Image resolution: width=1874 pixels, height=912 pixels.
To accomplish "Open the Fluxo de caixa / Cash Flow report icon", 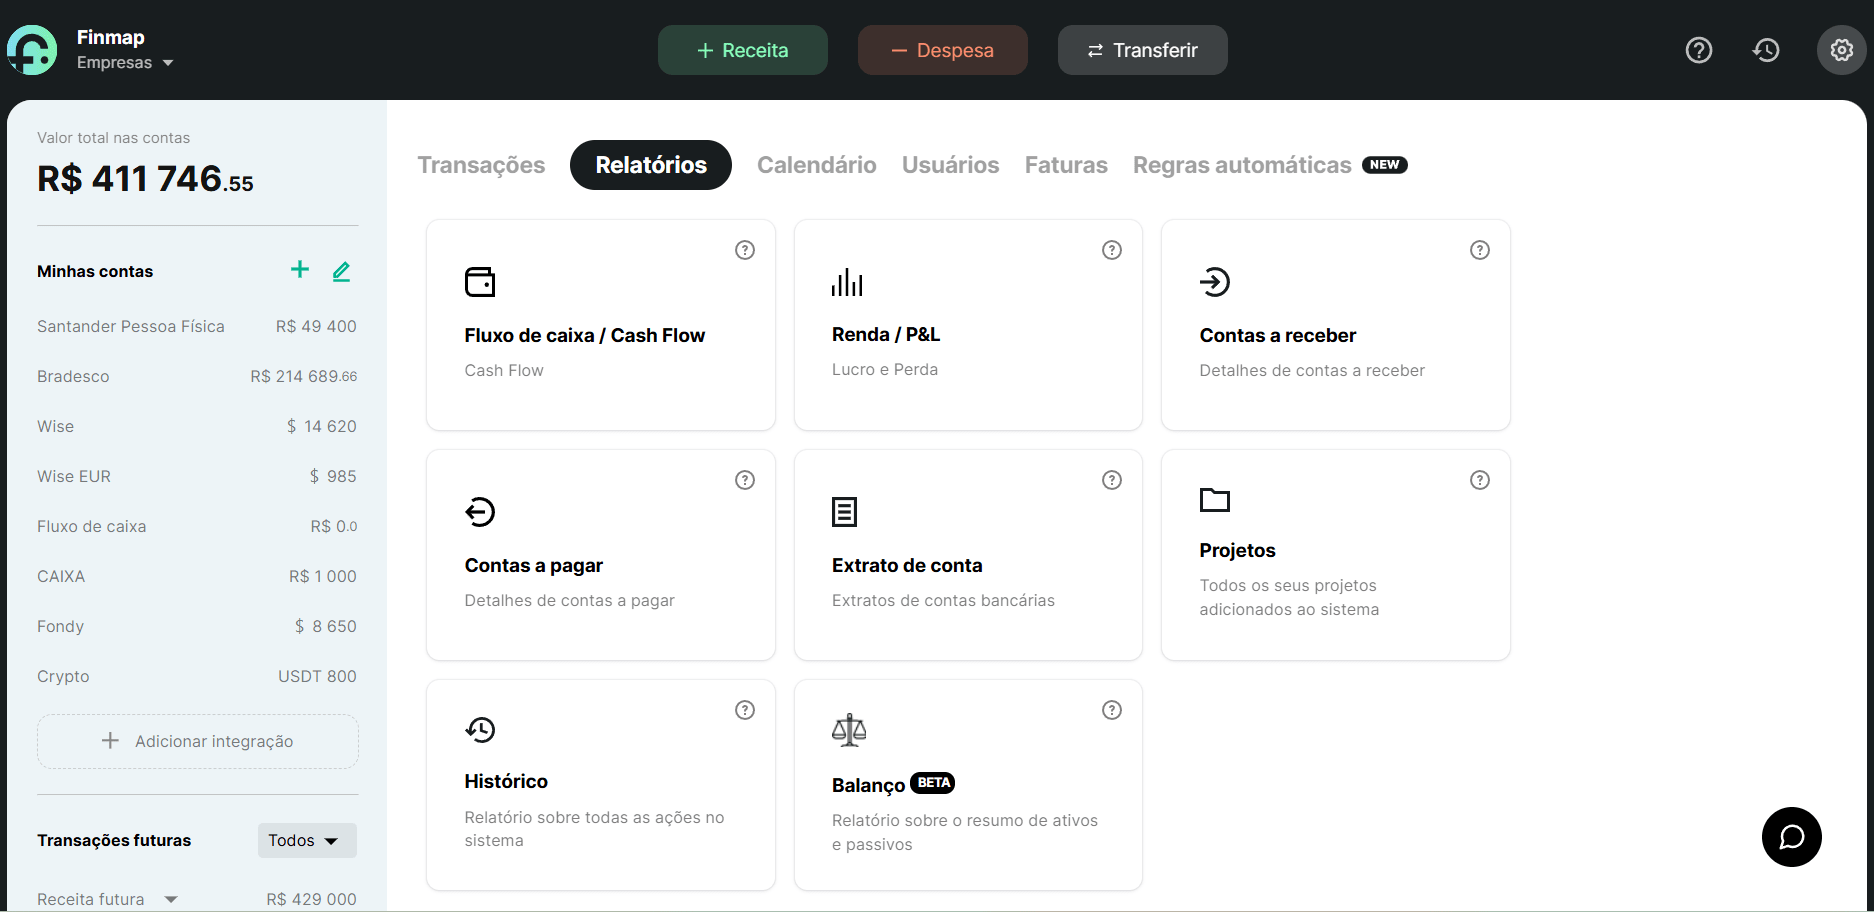I will point(480,281).
